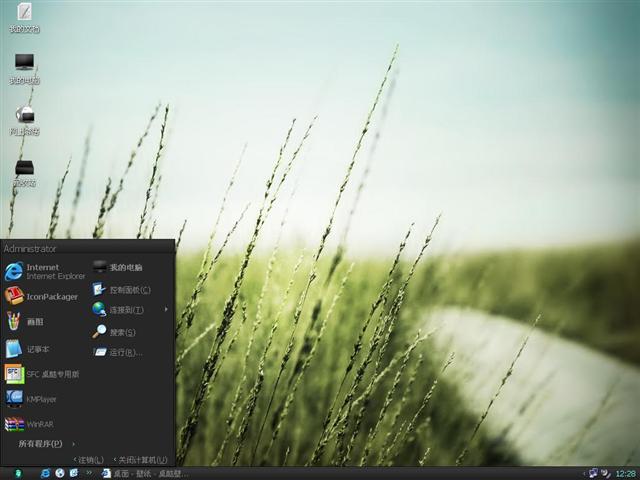Expand 所有程序(P) all programs list
Image resolution: width=640 pixels, height=480 pixels.
(46, 443)
